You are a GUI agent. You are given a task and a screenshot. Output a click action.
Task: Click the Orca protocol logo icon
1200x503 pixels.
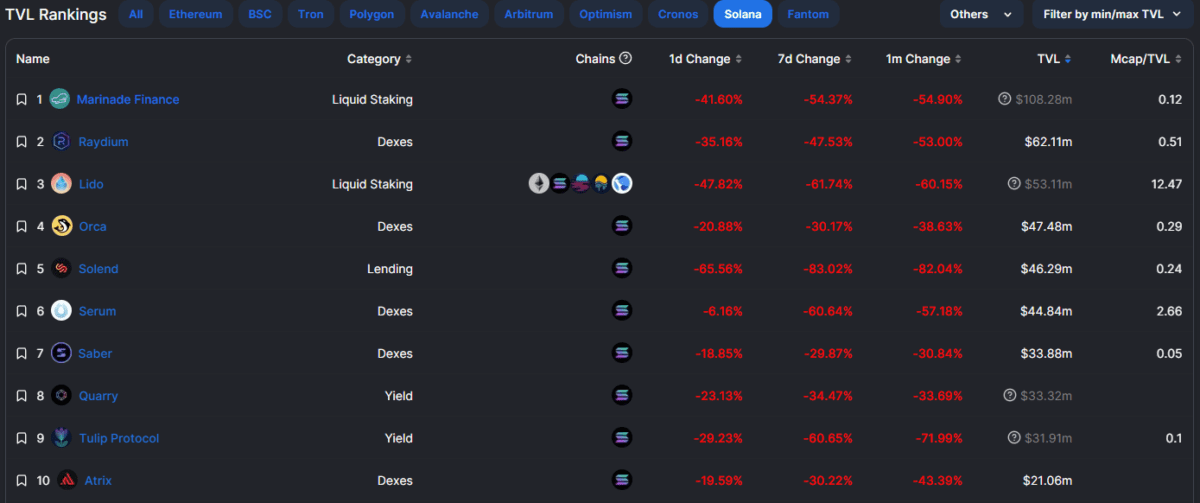coord(61,226)
